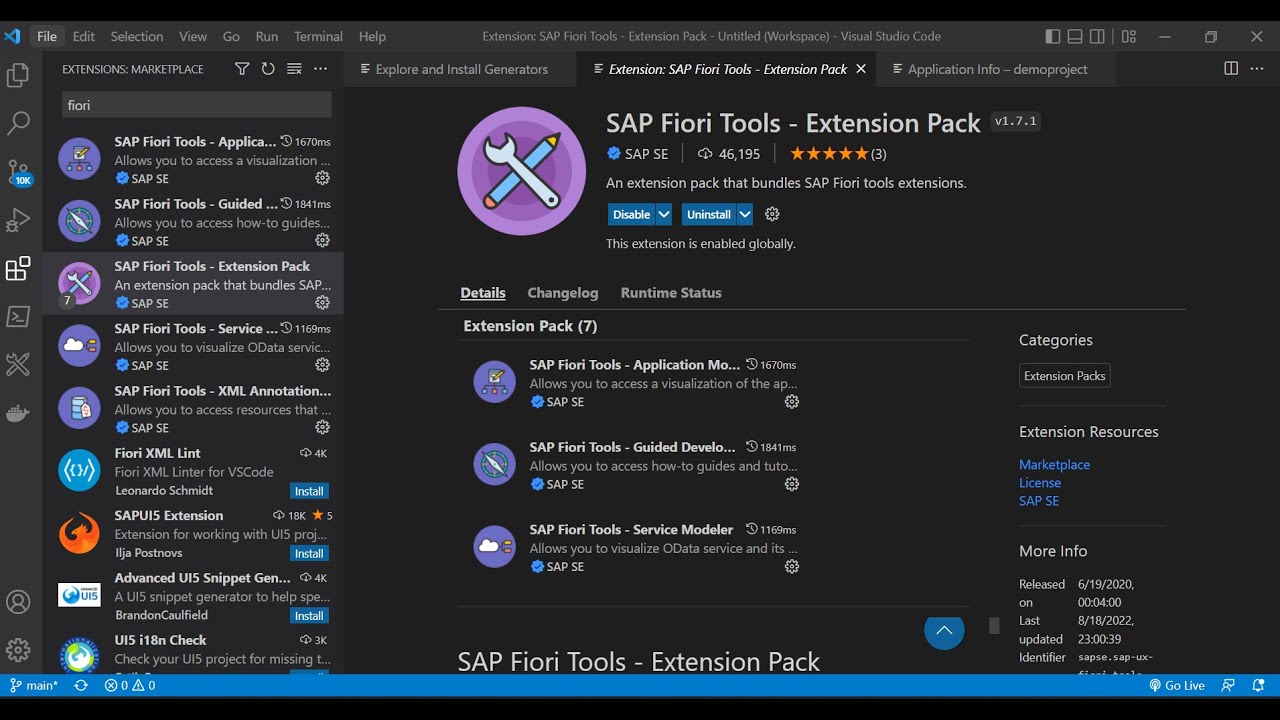The width and height of the screenshot is (1280, 720).
Task: Open the Selection menu
Action: point(137,36)
